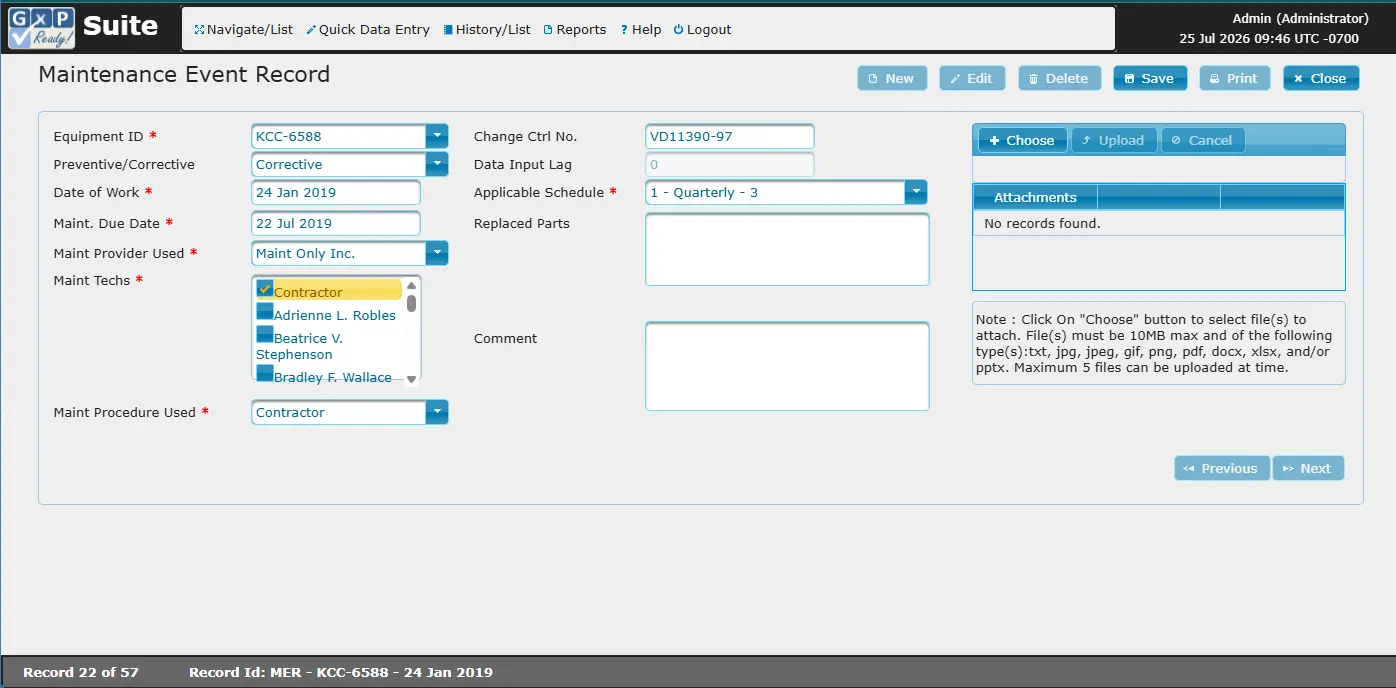The image size is (1396, 688).
Task: Click the Cancel upload button
Action: [1202, 140]
